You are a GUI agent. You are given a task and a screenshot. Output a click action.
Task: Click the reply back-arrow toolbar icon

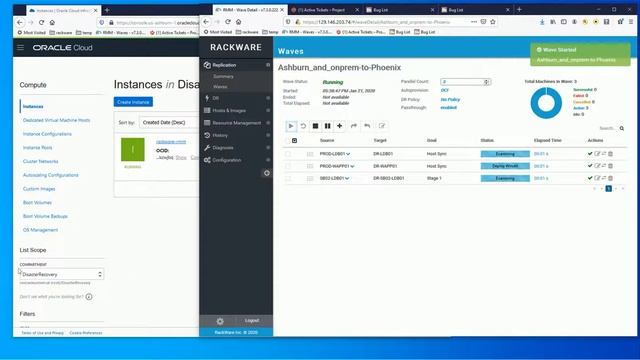(x=367, y=126)
